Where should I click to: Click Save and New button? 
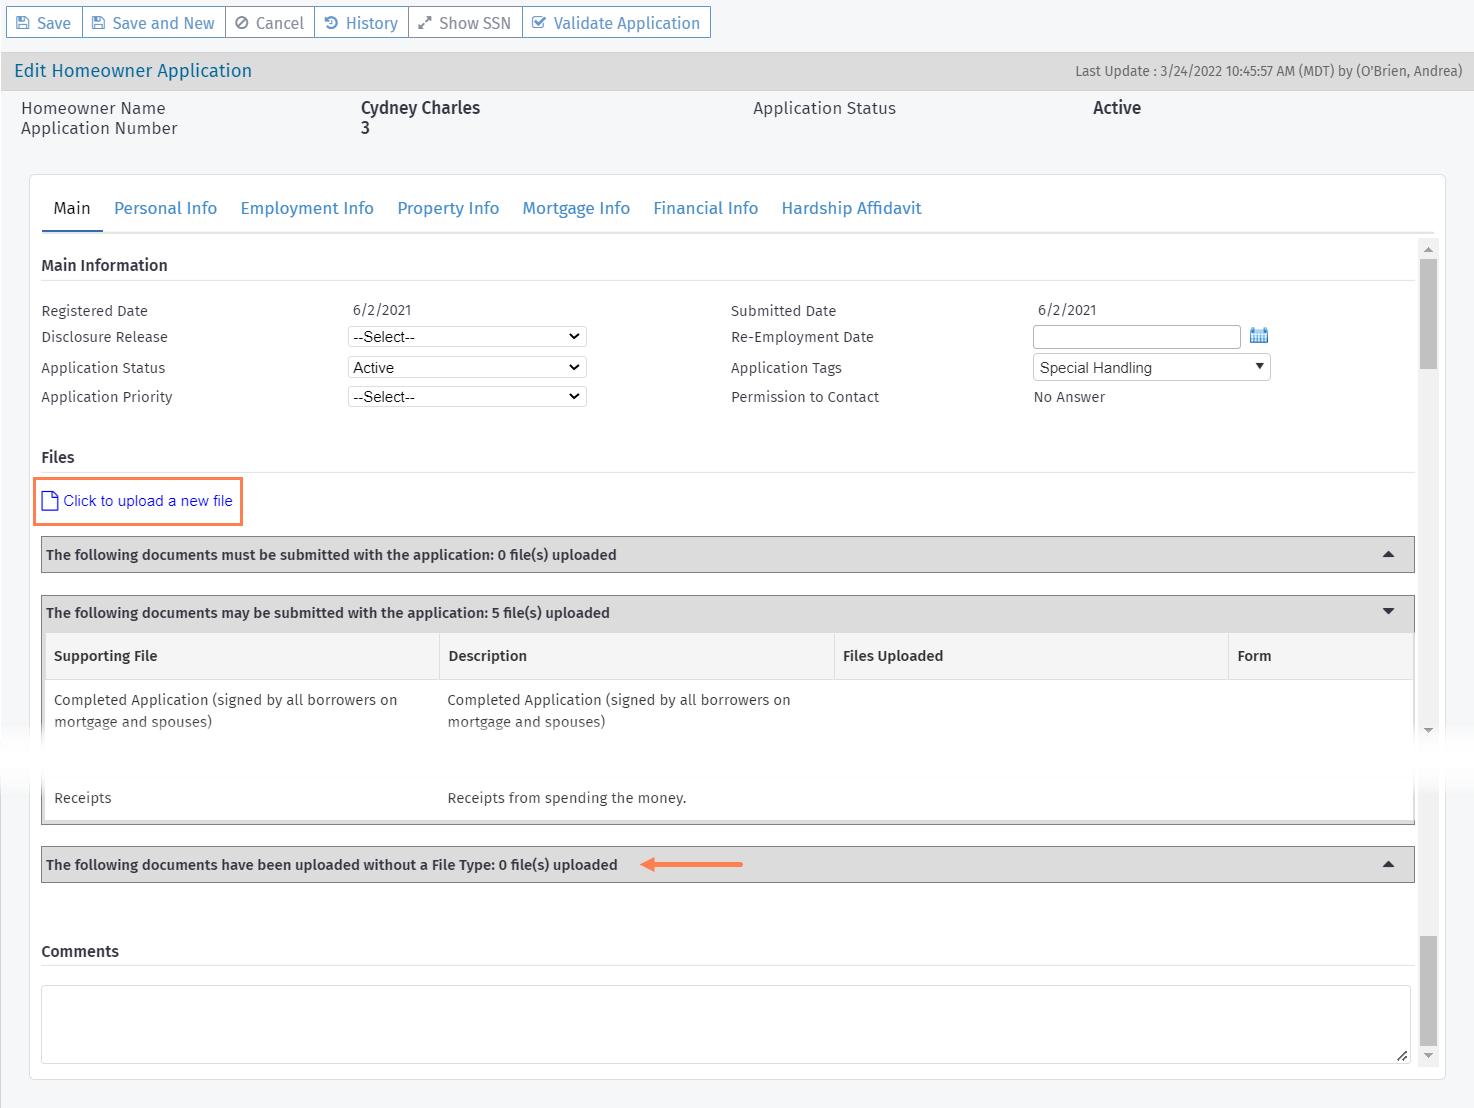(153, 23)
